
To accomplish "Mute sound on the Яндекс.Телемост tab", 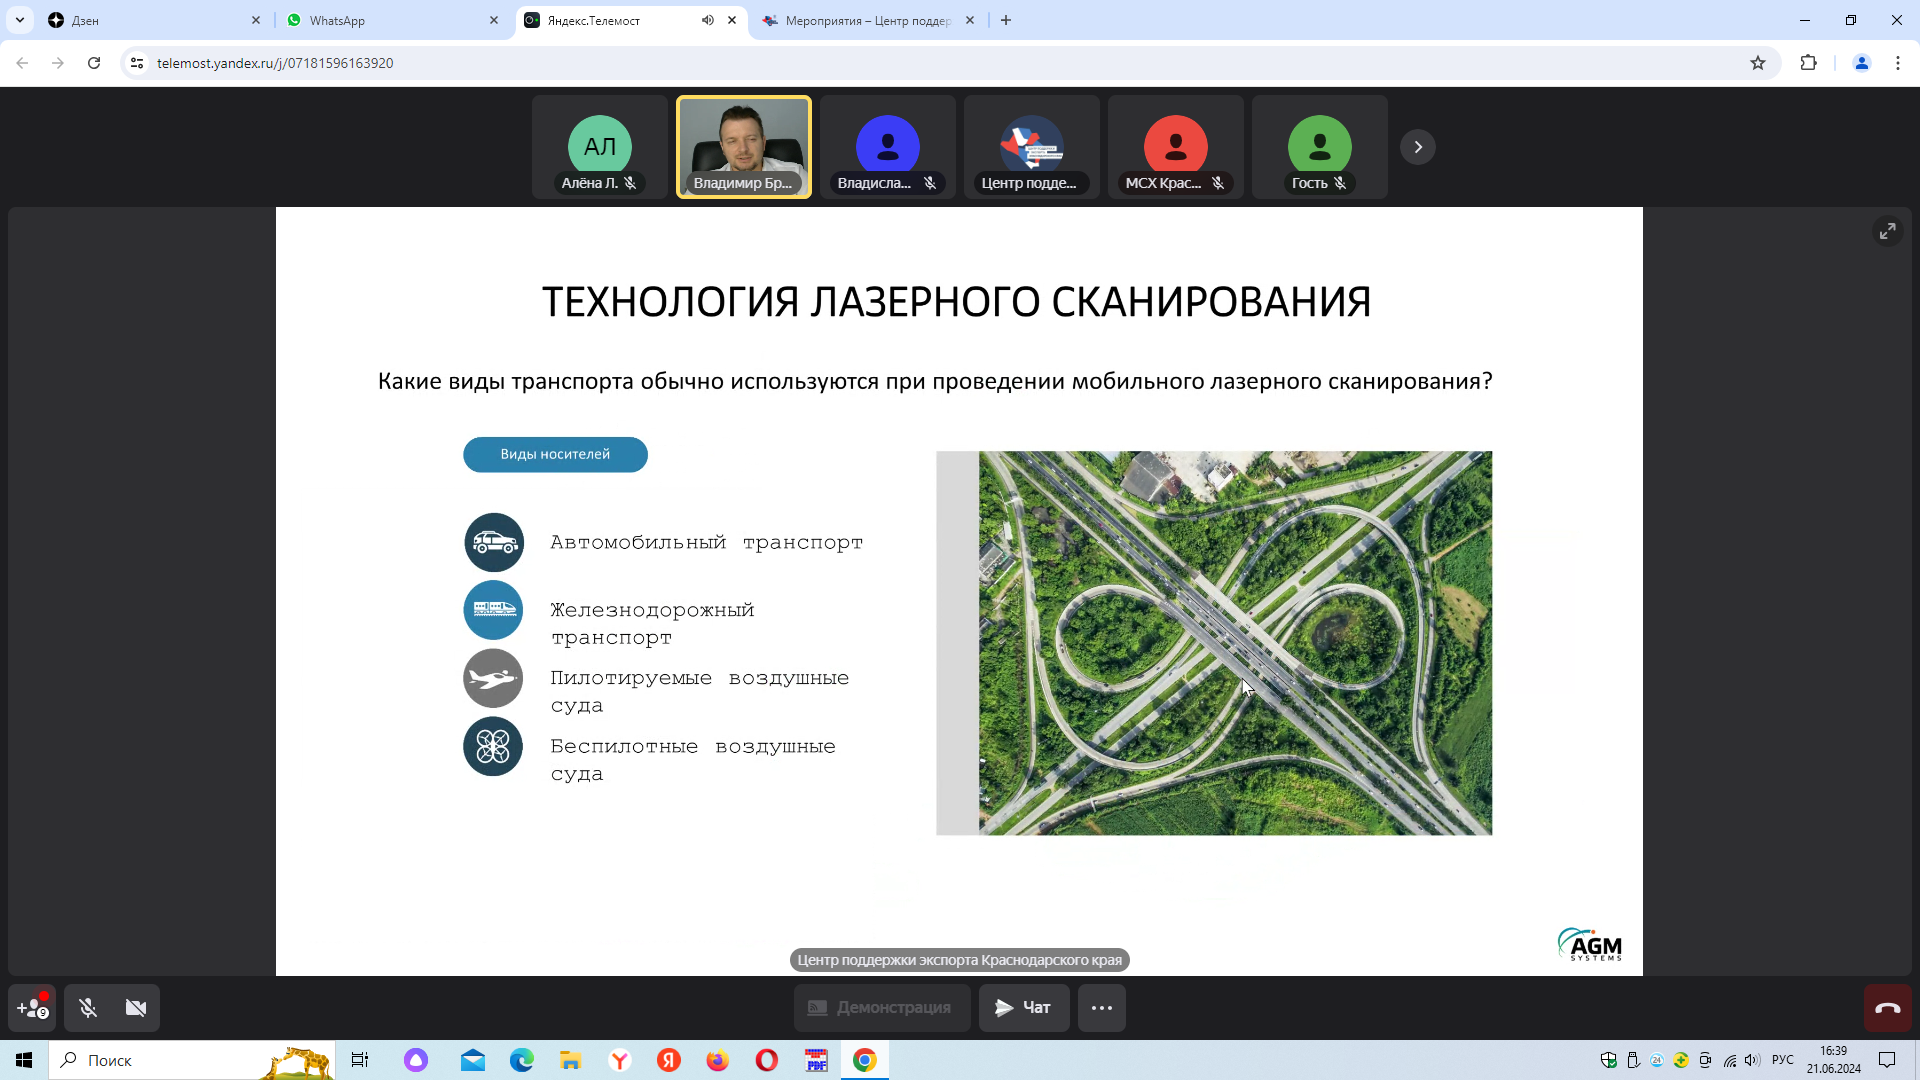I will tap(708, 20).
